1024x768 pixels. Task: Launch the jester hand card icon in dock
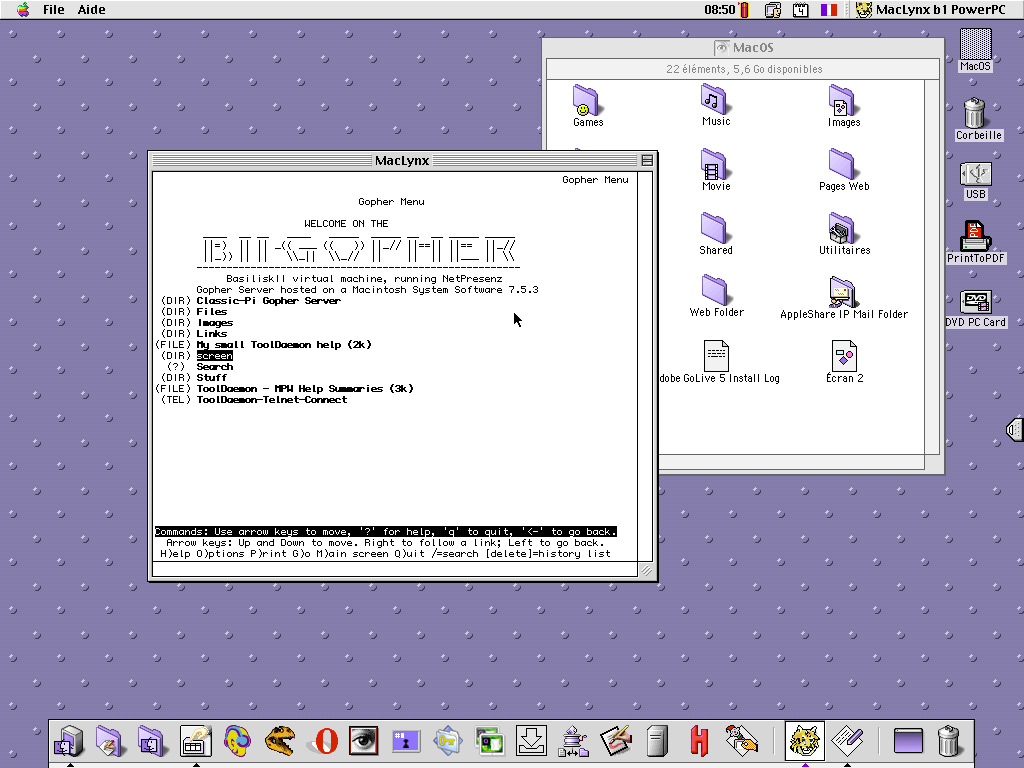(741, 741)
